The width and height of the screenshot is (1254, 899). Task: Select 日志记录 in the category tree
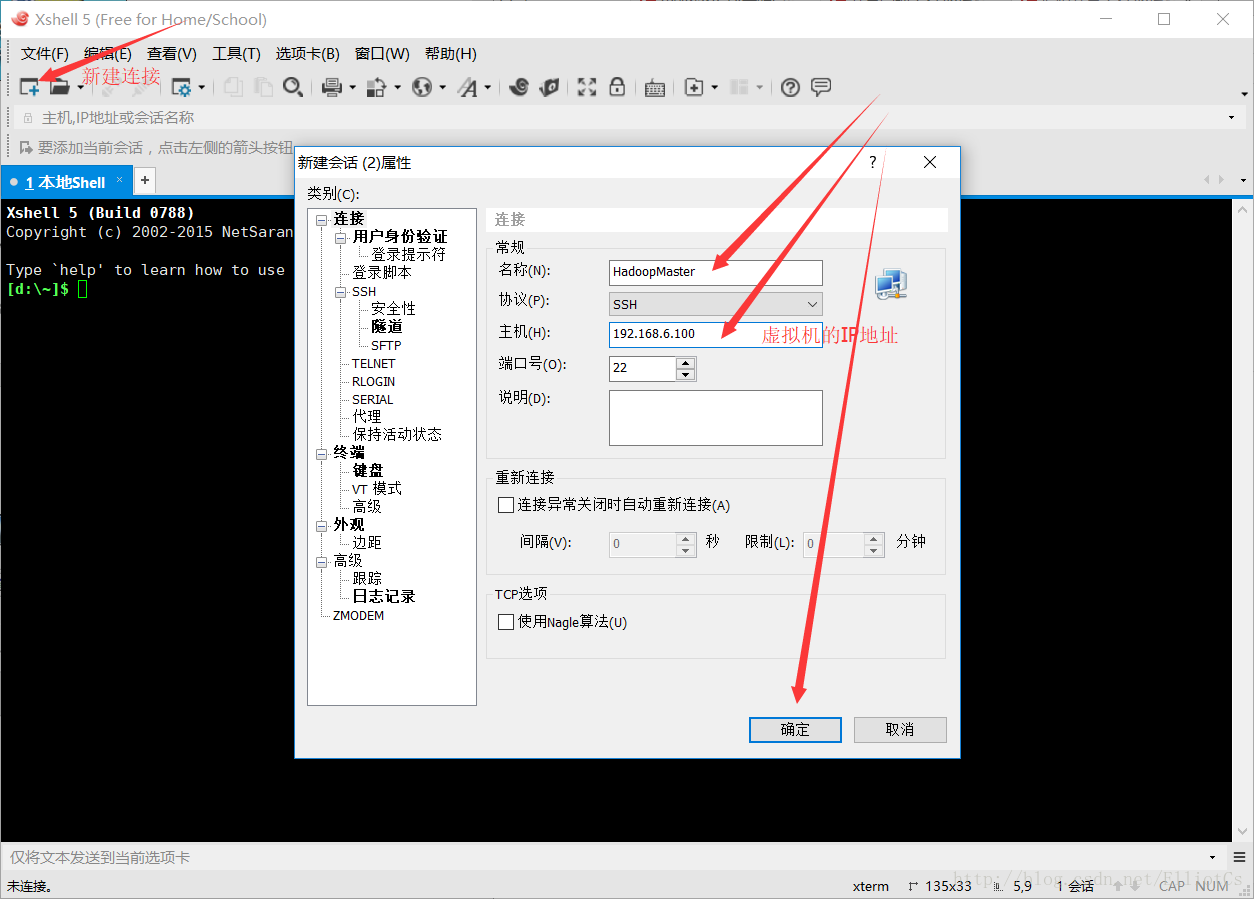pos(384,597)
